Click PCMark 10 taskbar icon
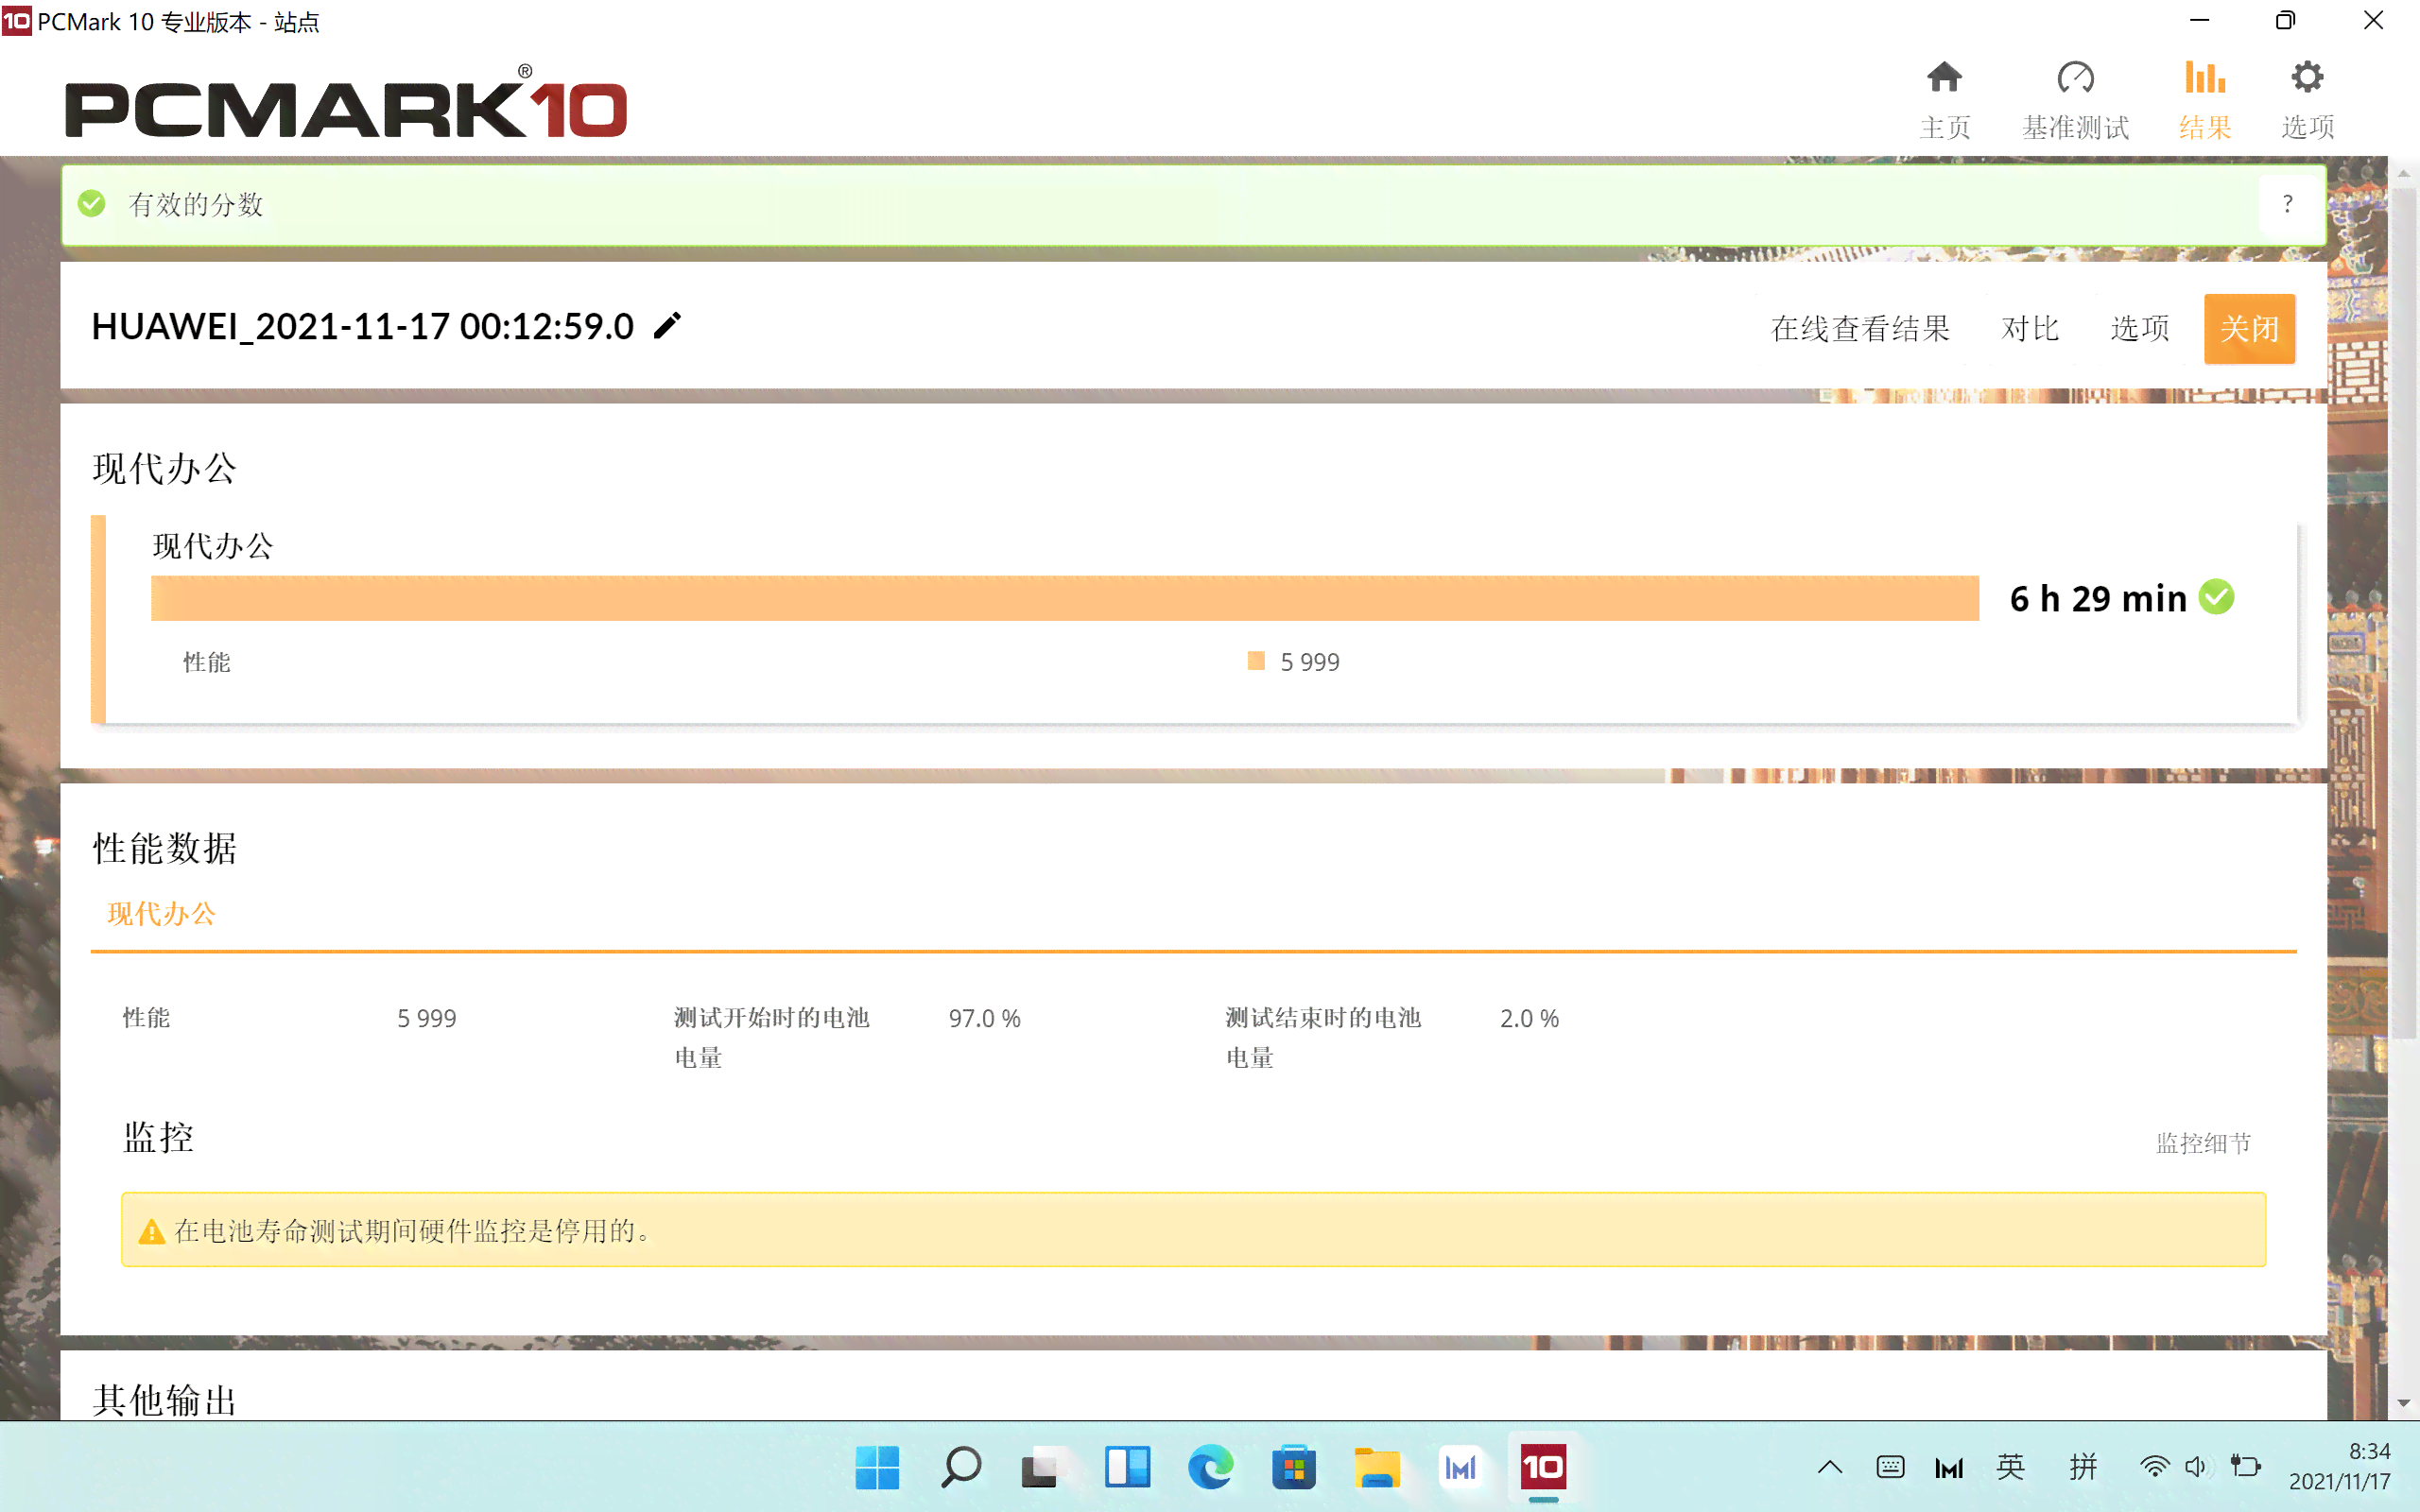This screenshot has width=2420, height=1512. pyautogui.click(x=1543, y=1467)
